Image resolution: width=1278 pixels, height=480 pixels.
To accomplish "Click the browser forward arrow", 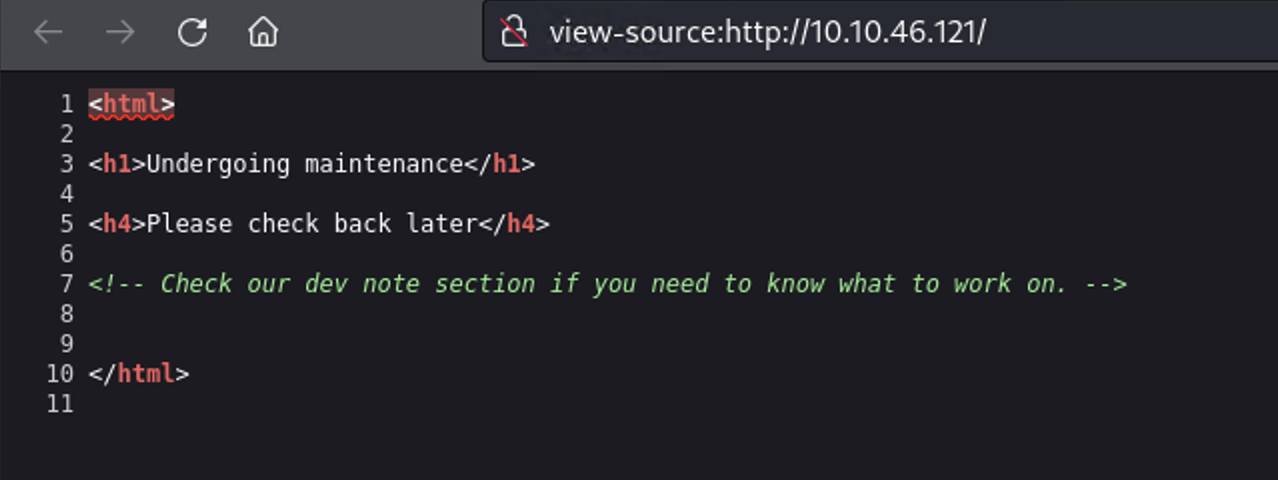I will [x=120, y=33].
